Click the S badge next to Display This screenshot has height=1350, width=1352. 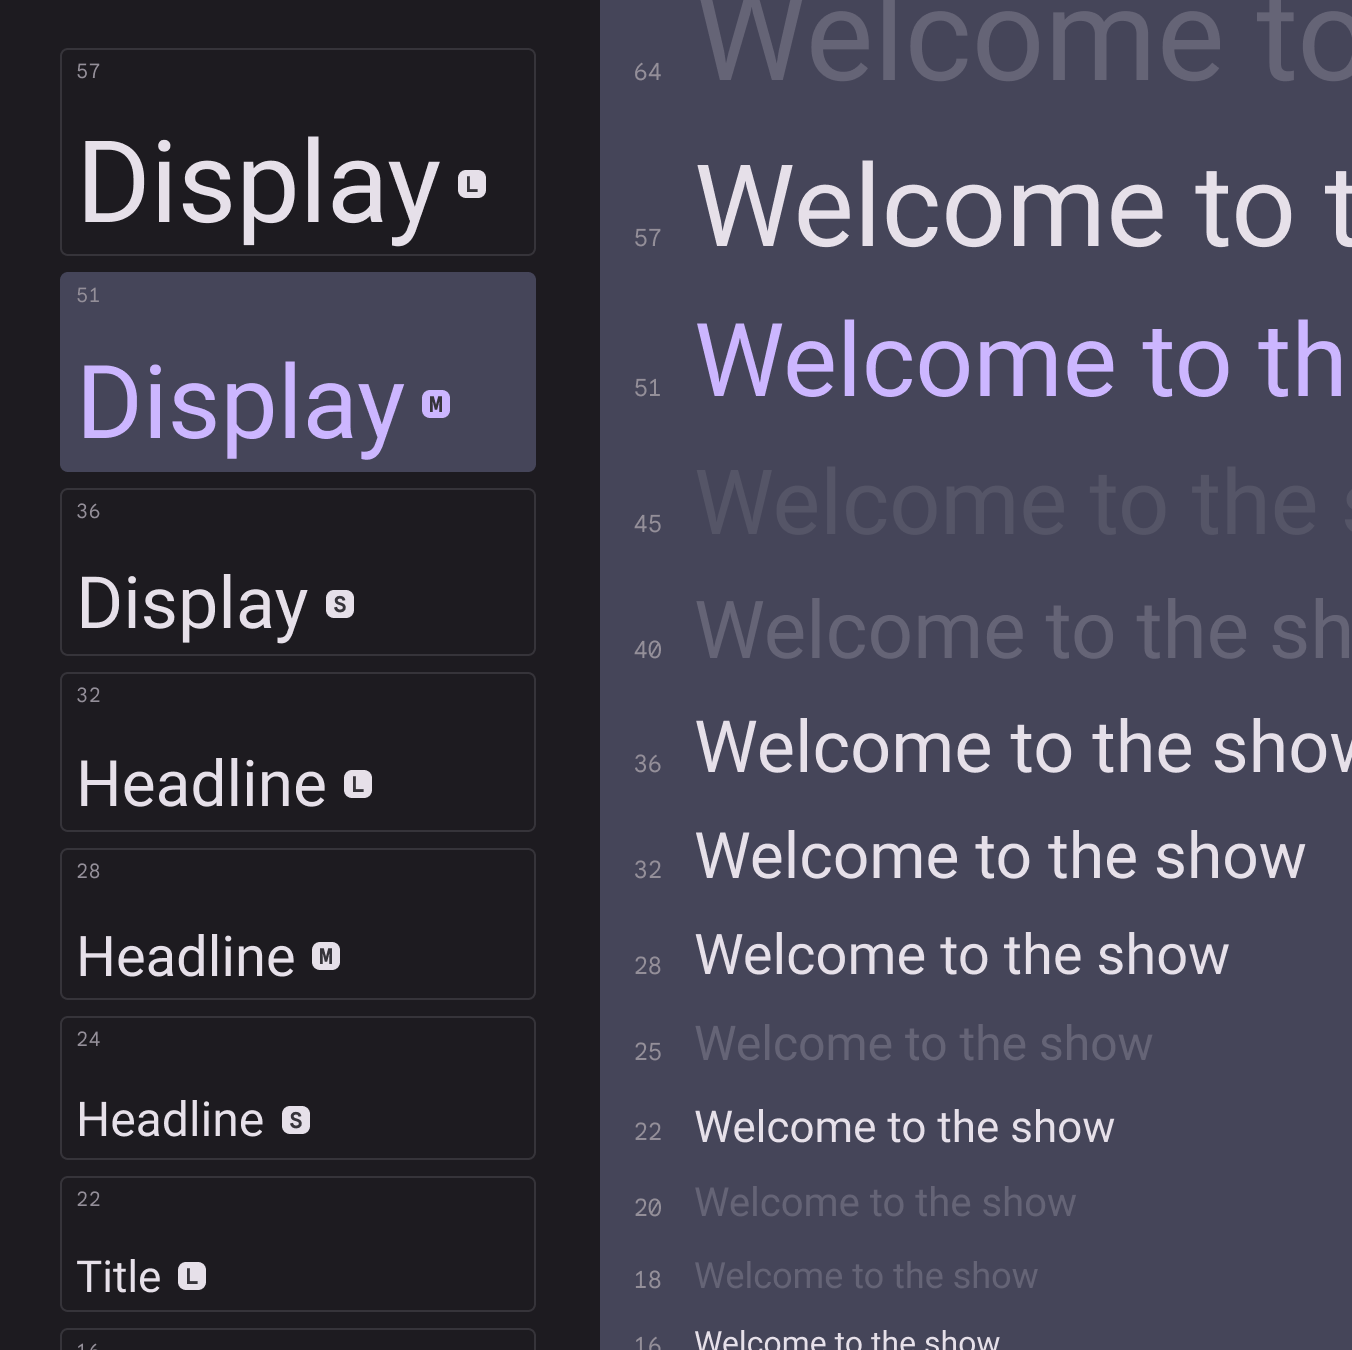click(x=340, y=604)
